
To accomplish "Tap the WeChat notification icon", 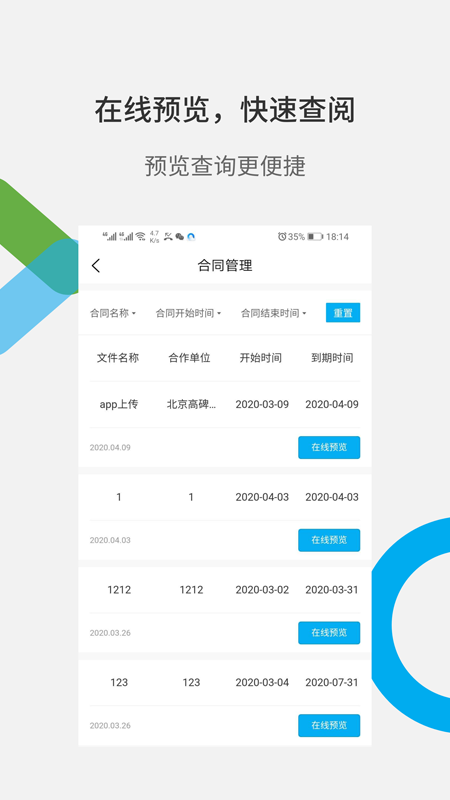I will click(180, 237).
